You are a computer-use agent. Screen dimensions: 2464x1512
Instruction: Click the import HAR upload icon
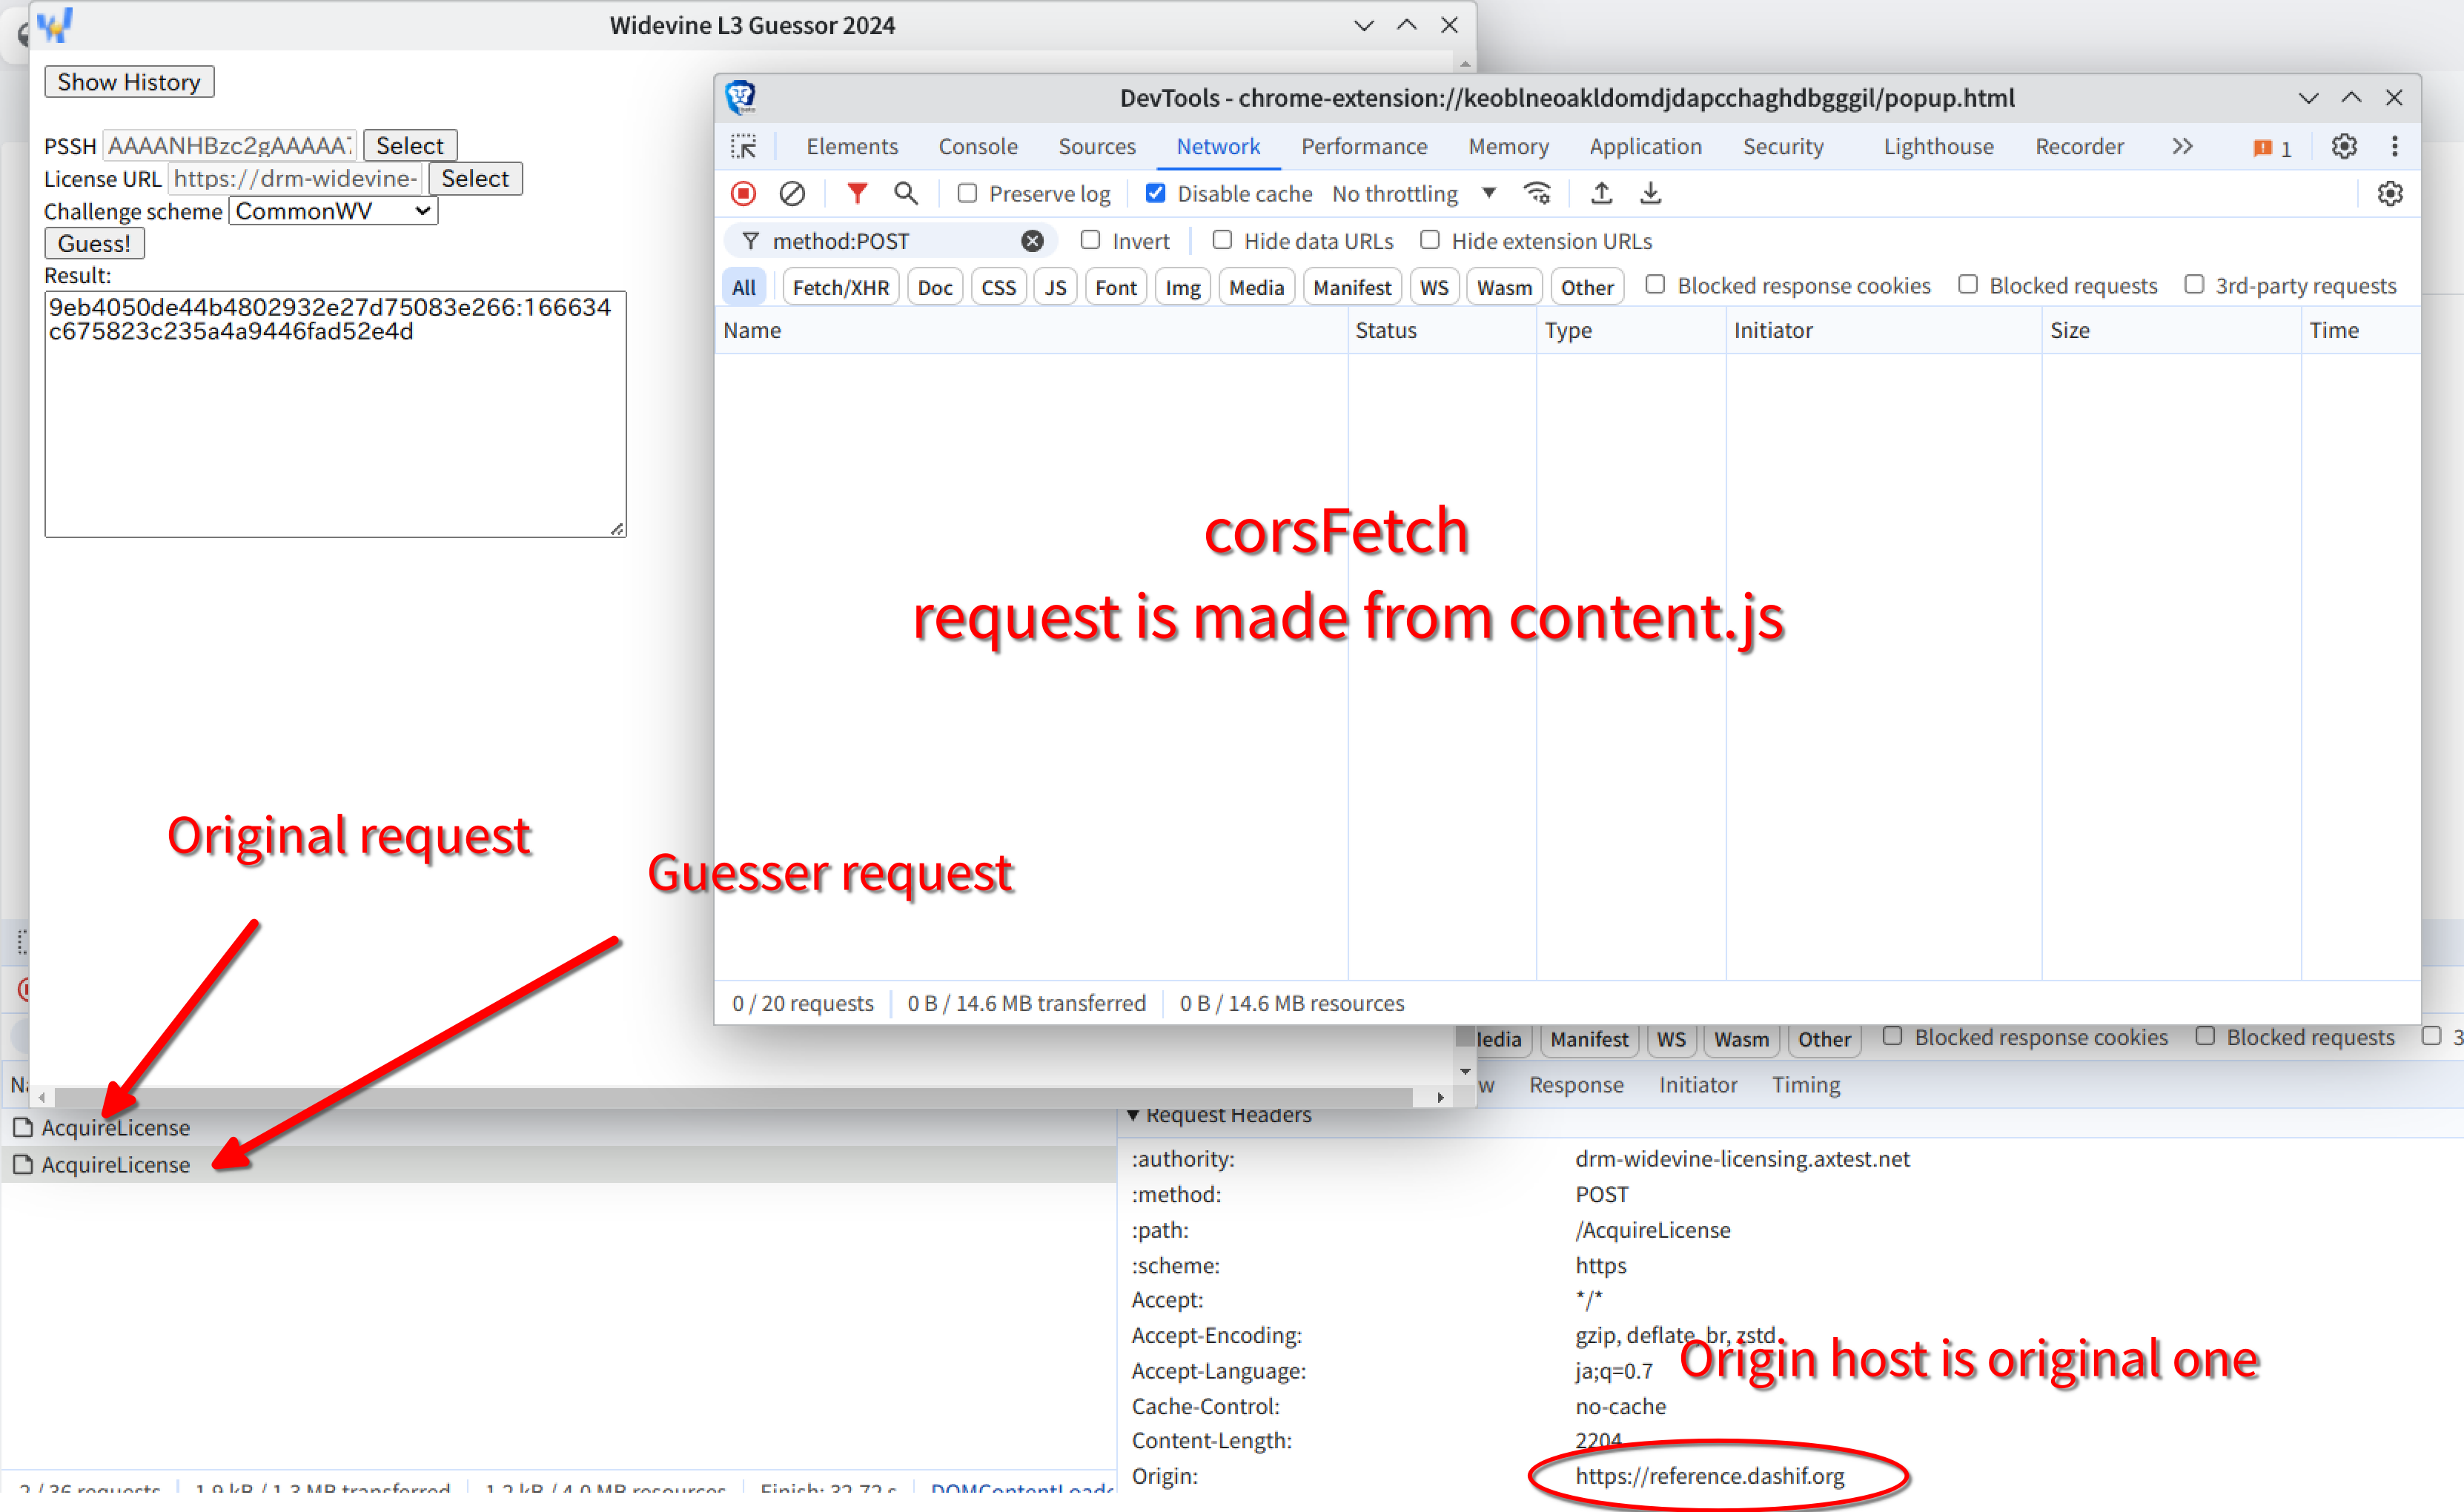(x=1601, y=194)
